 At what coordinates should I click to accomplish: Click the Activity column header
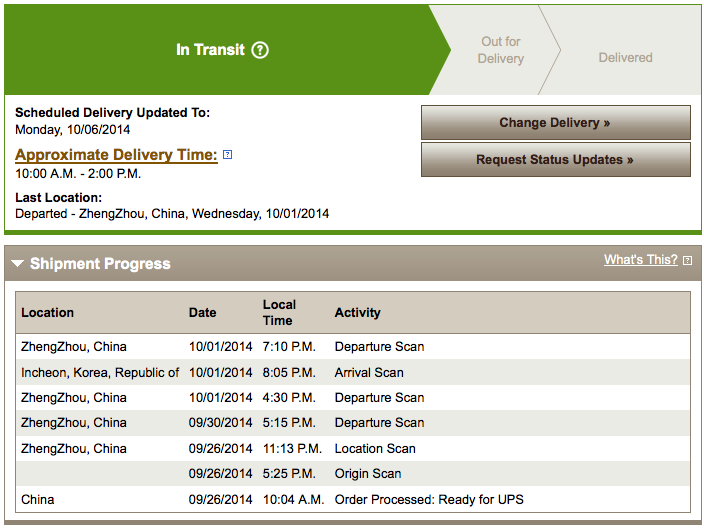[x=357, y=313]
